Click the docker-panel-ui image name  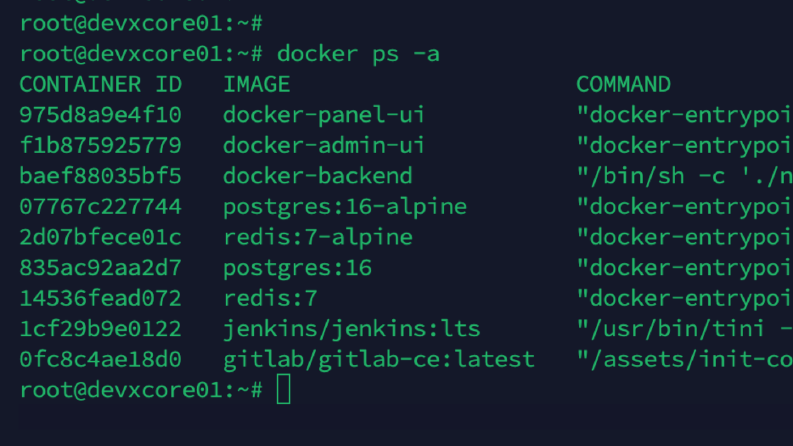coord(324,115)
